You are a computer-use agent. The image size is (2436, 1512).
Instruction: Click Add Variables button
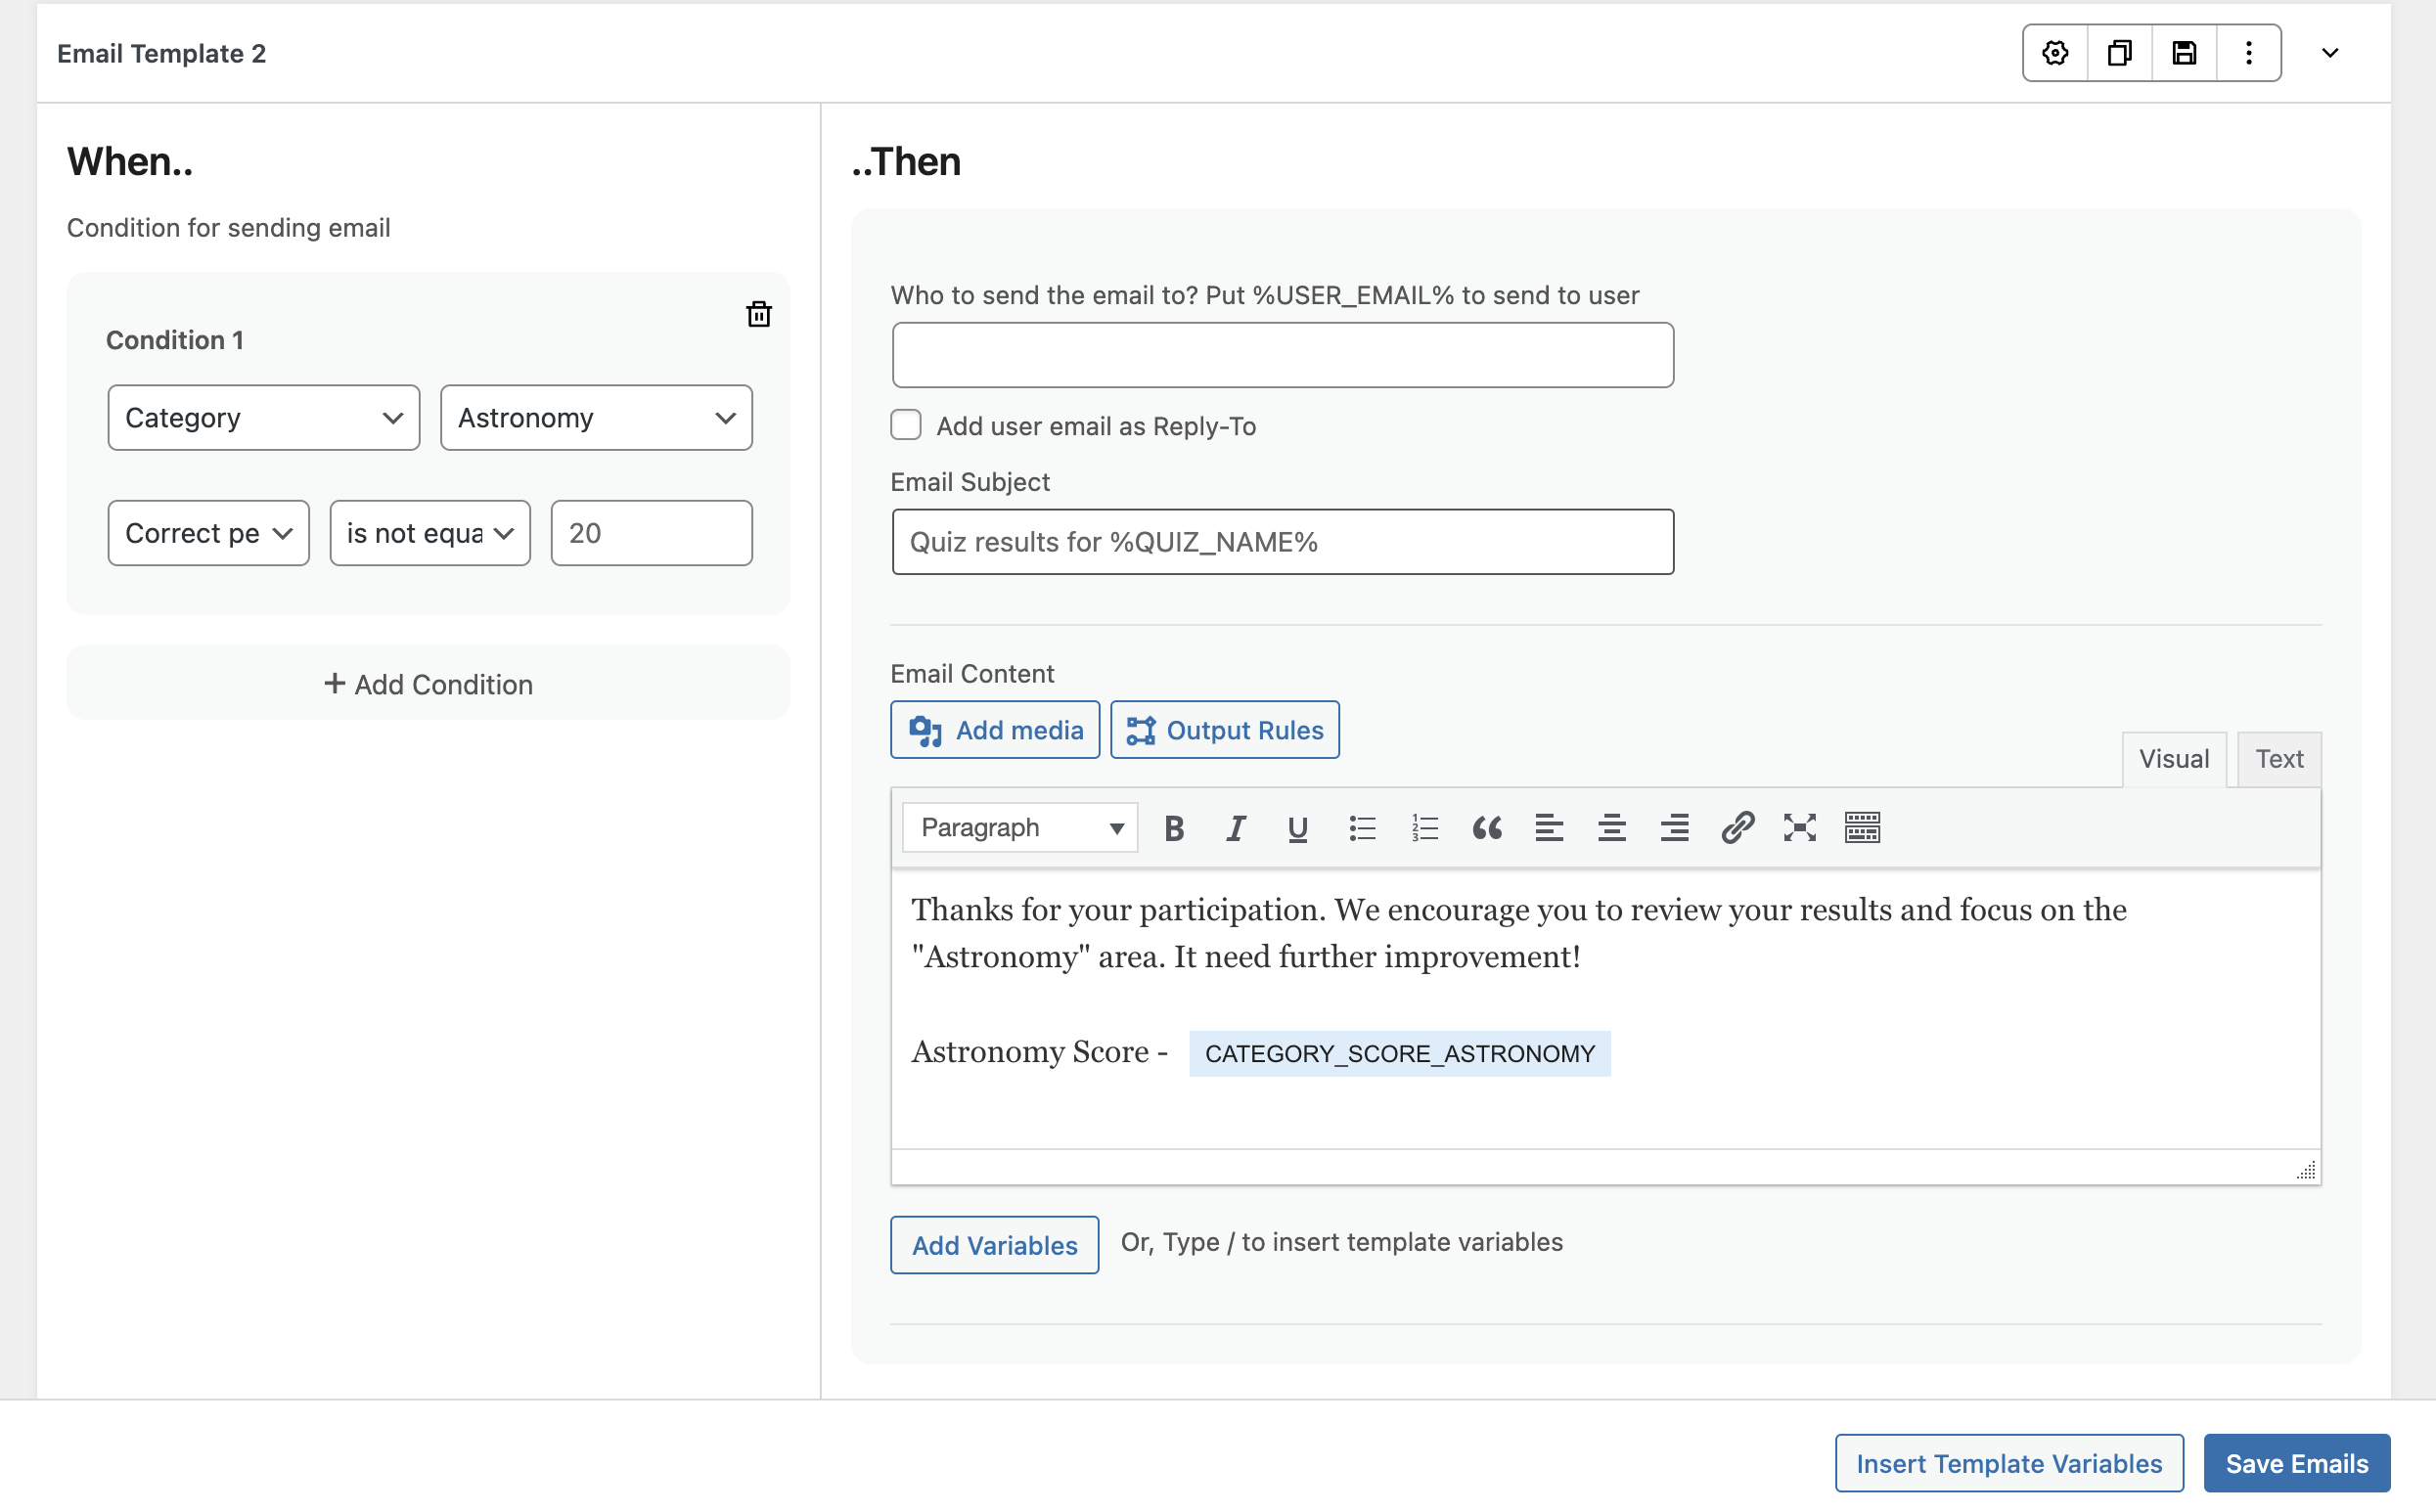(993, 1244)
